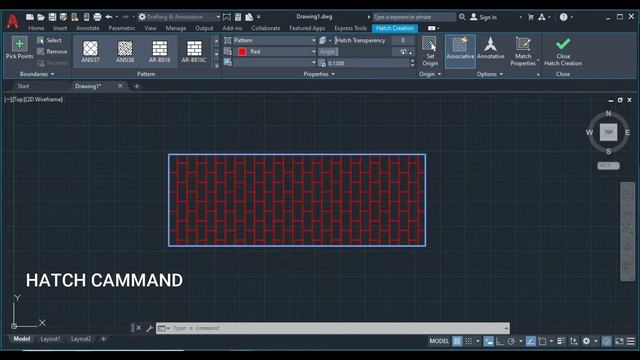The height and width of the screenshot is (360, 640).
Task: Expand the Options panel
Action: [490, 74]
